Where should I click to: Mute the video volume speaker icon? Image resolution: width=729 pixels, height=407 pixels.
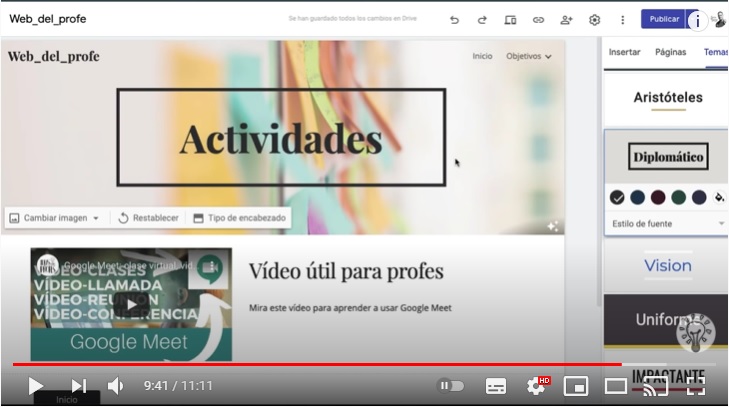tap(115, 386)
